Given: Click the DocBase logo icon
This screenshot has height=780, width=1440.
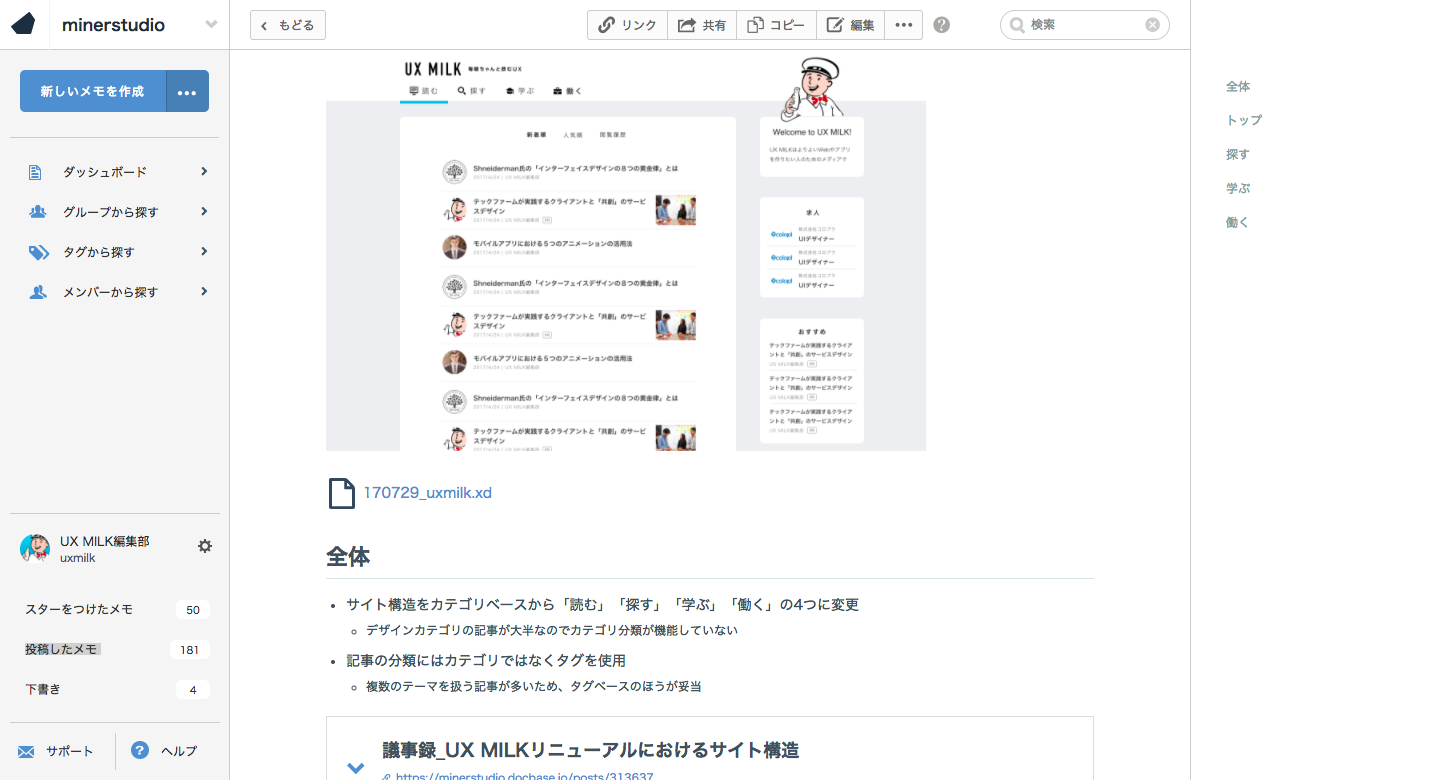Looking at the screenshot, I should 24,25.
